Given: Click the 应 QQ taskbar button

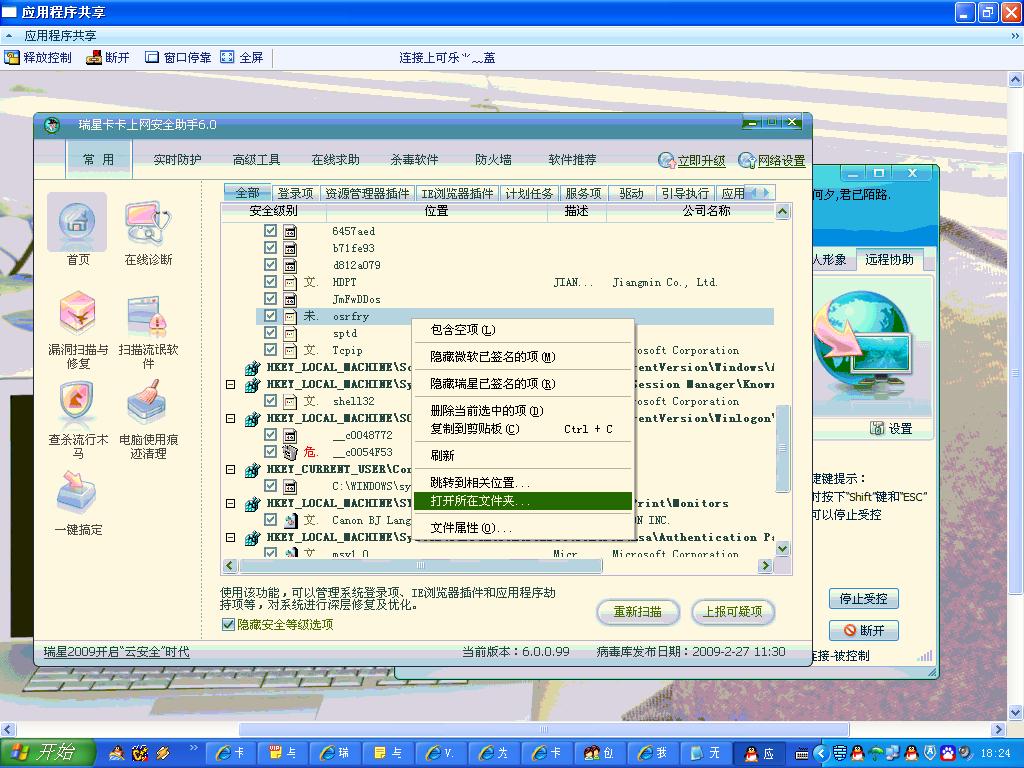Looking at the screenshot, I should tap(760, 753).
